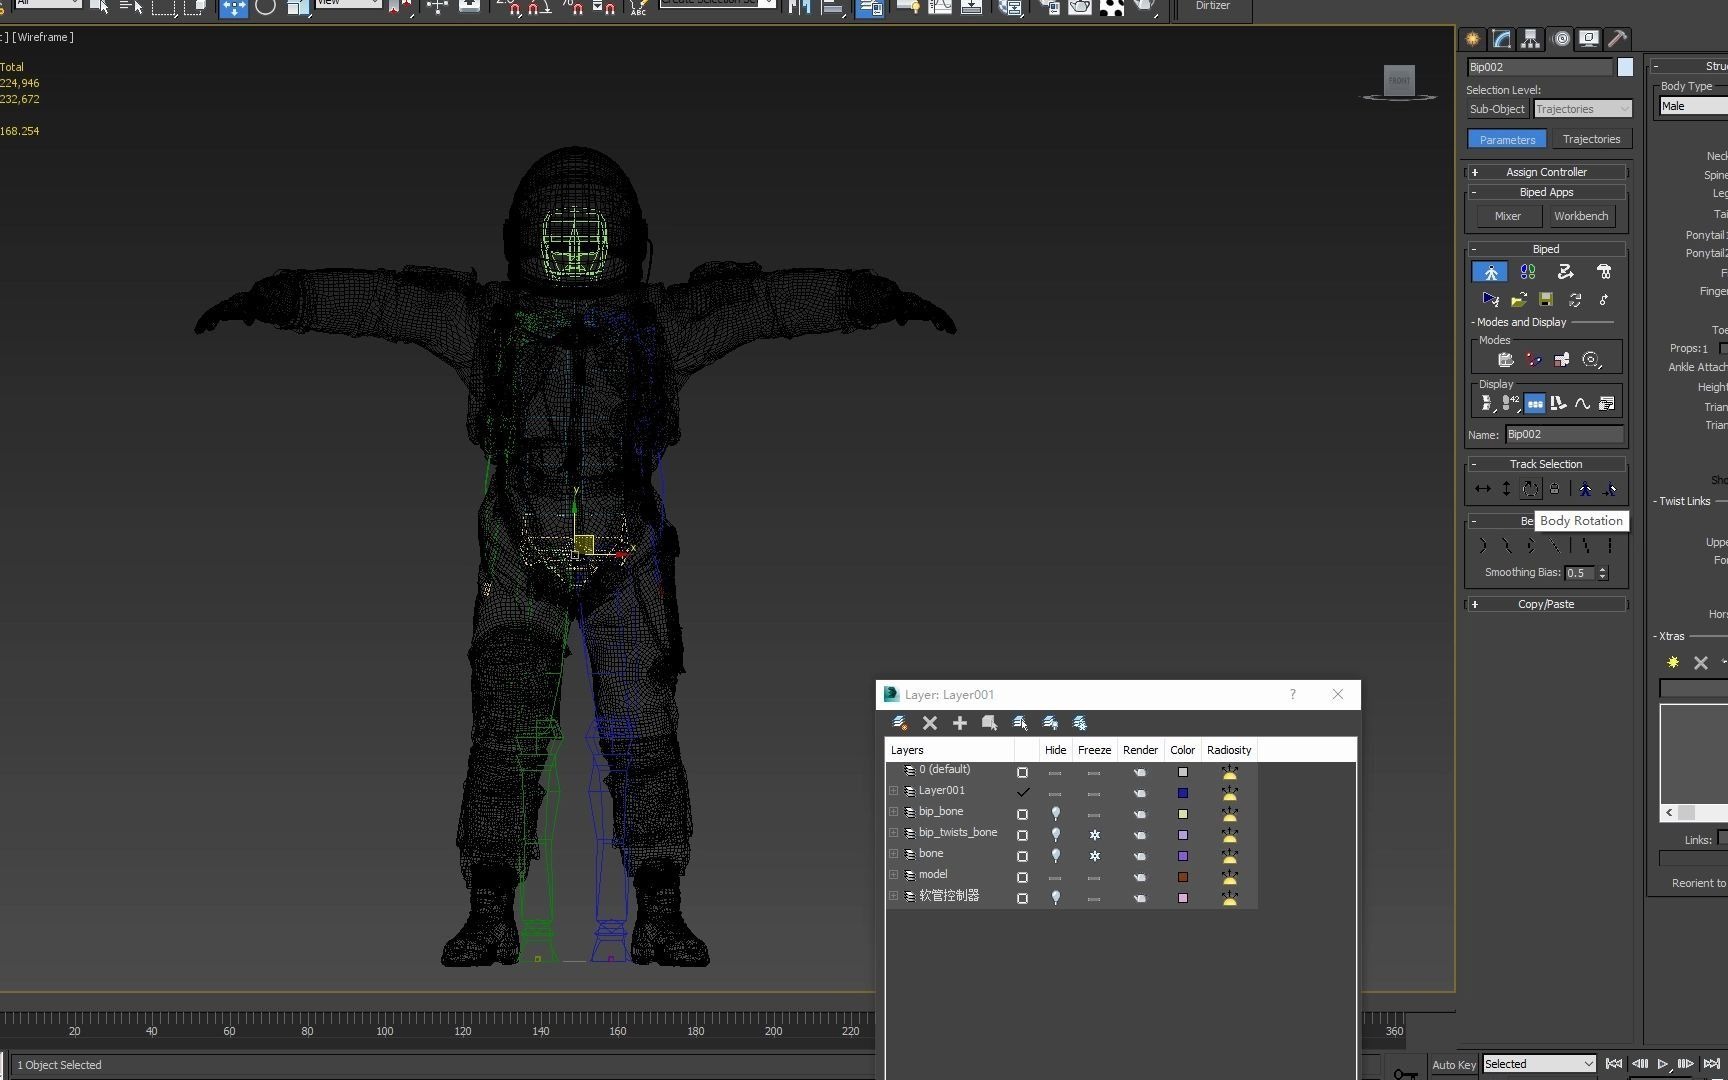Toggle hide for the bip_bone layer

click(x=1055, y=814)
